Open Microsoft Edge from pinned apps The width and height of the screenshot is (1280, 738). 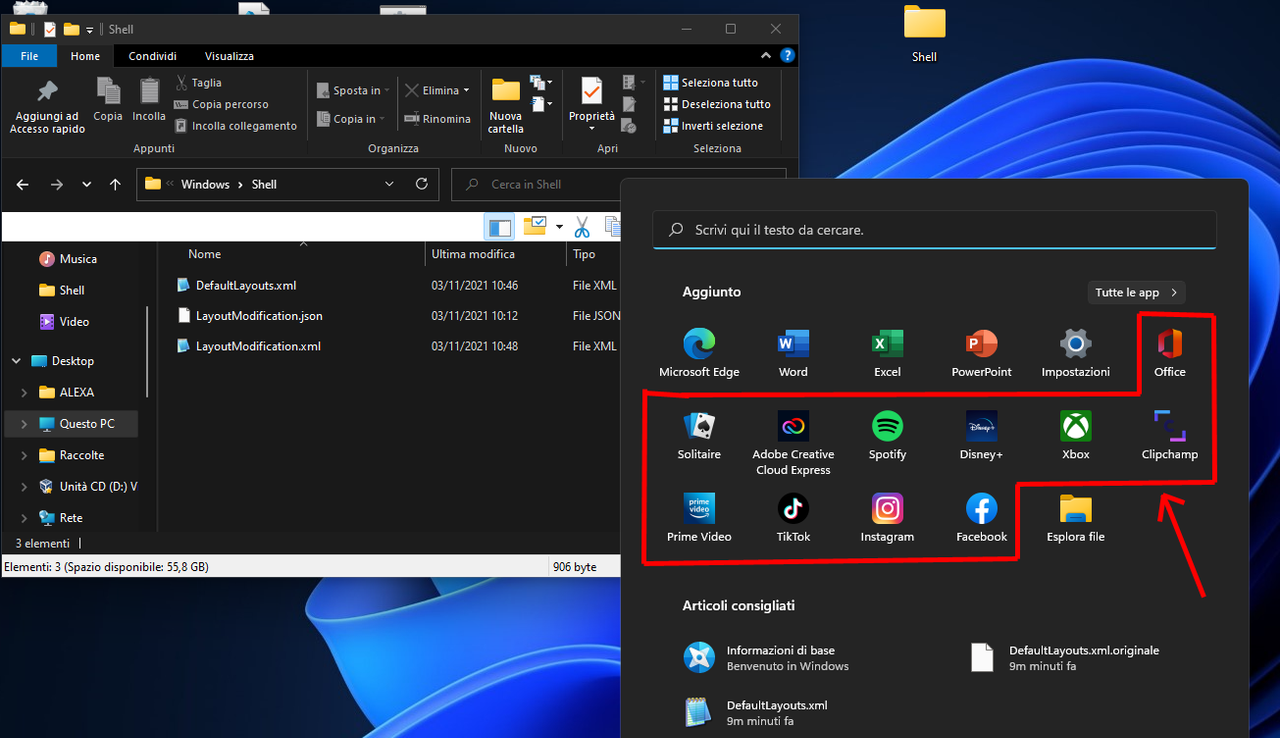click(699, 354)
